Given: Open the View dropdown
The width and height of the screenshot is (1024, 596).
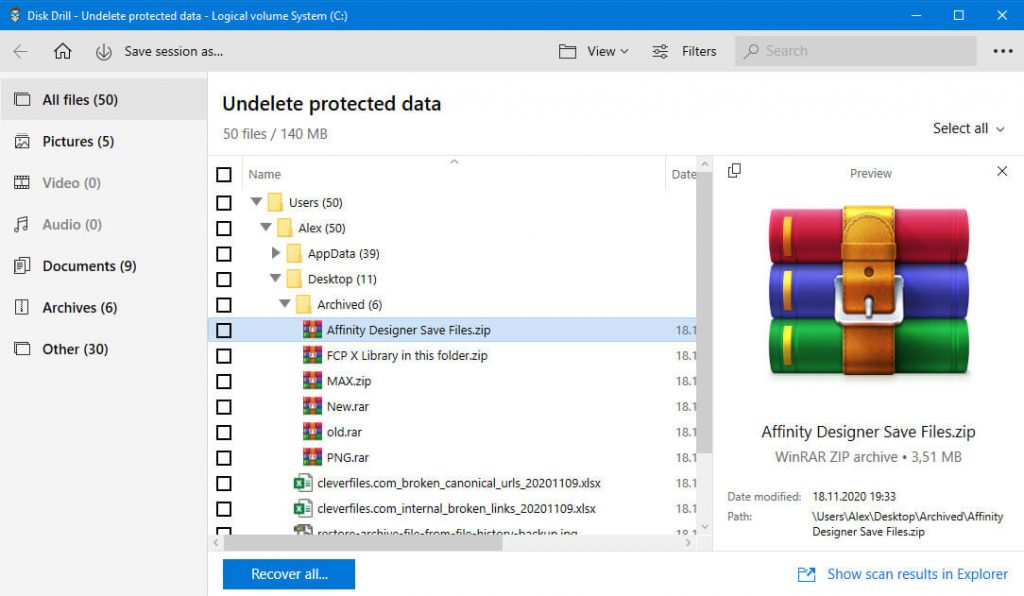Looking at the screenshot, I should point(593,51).
